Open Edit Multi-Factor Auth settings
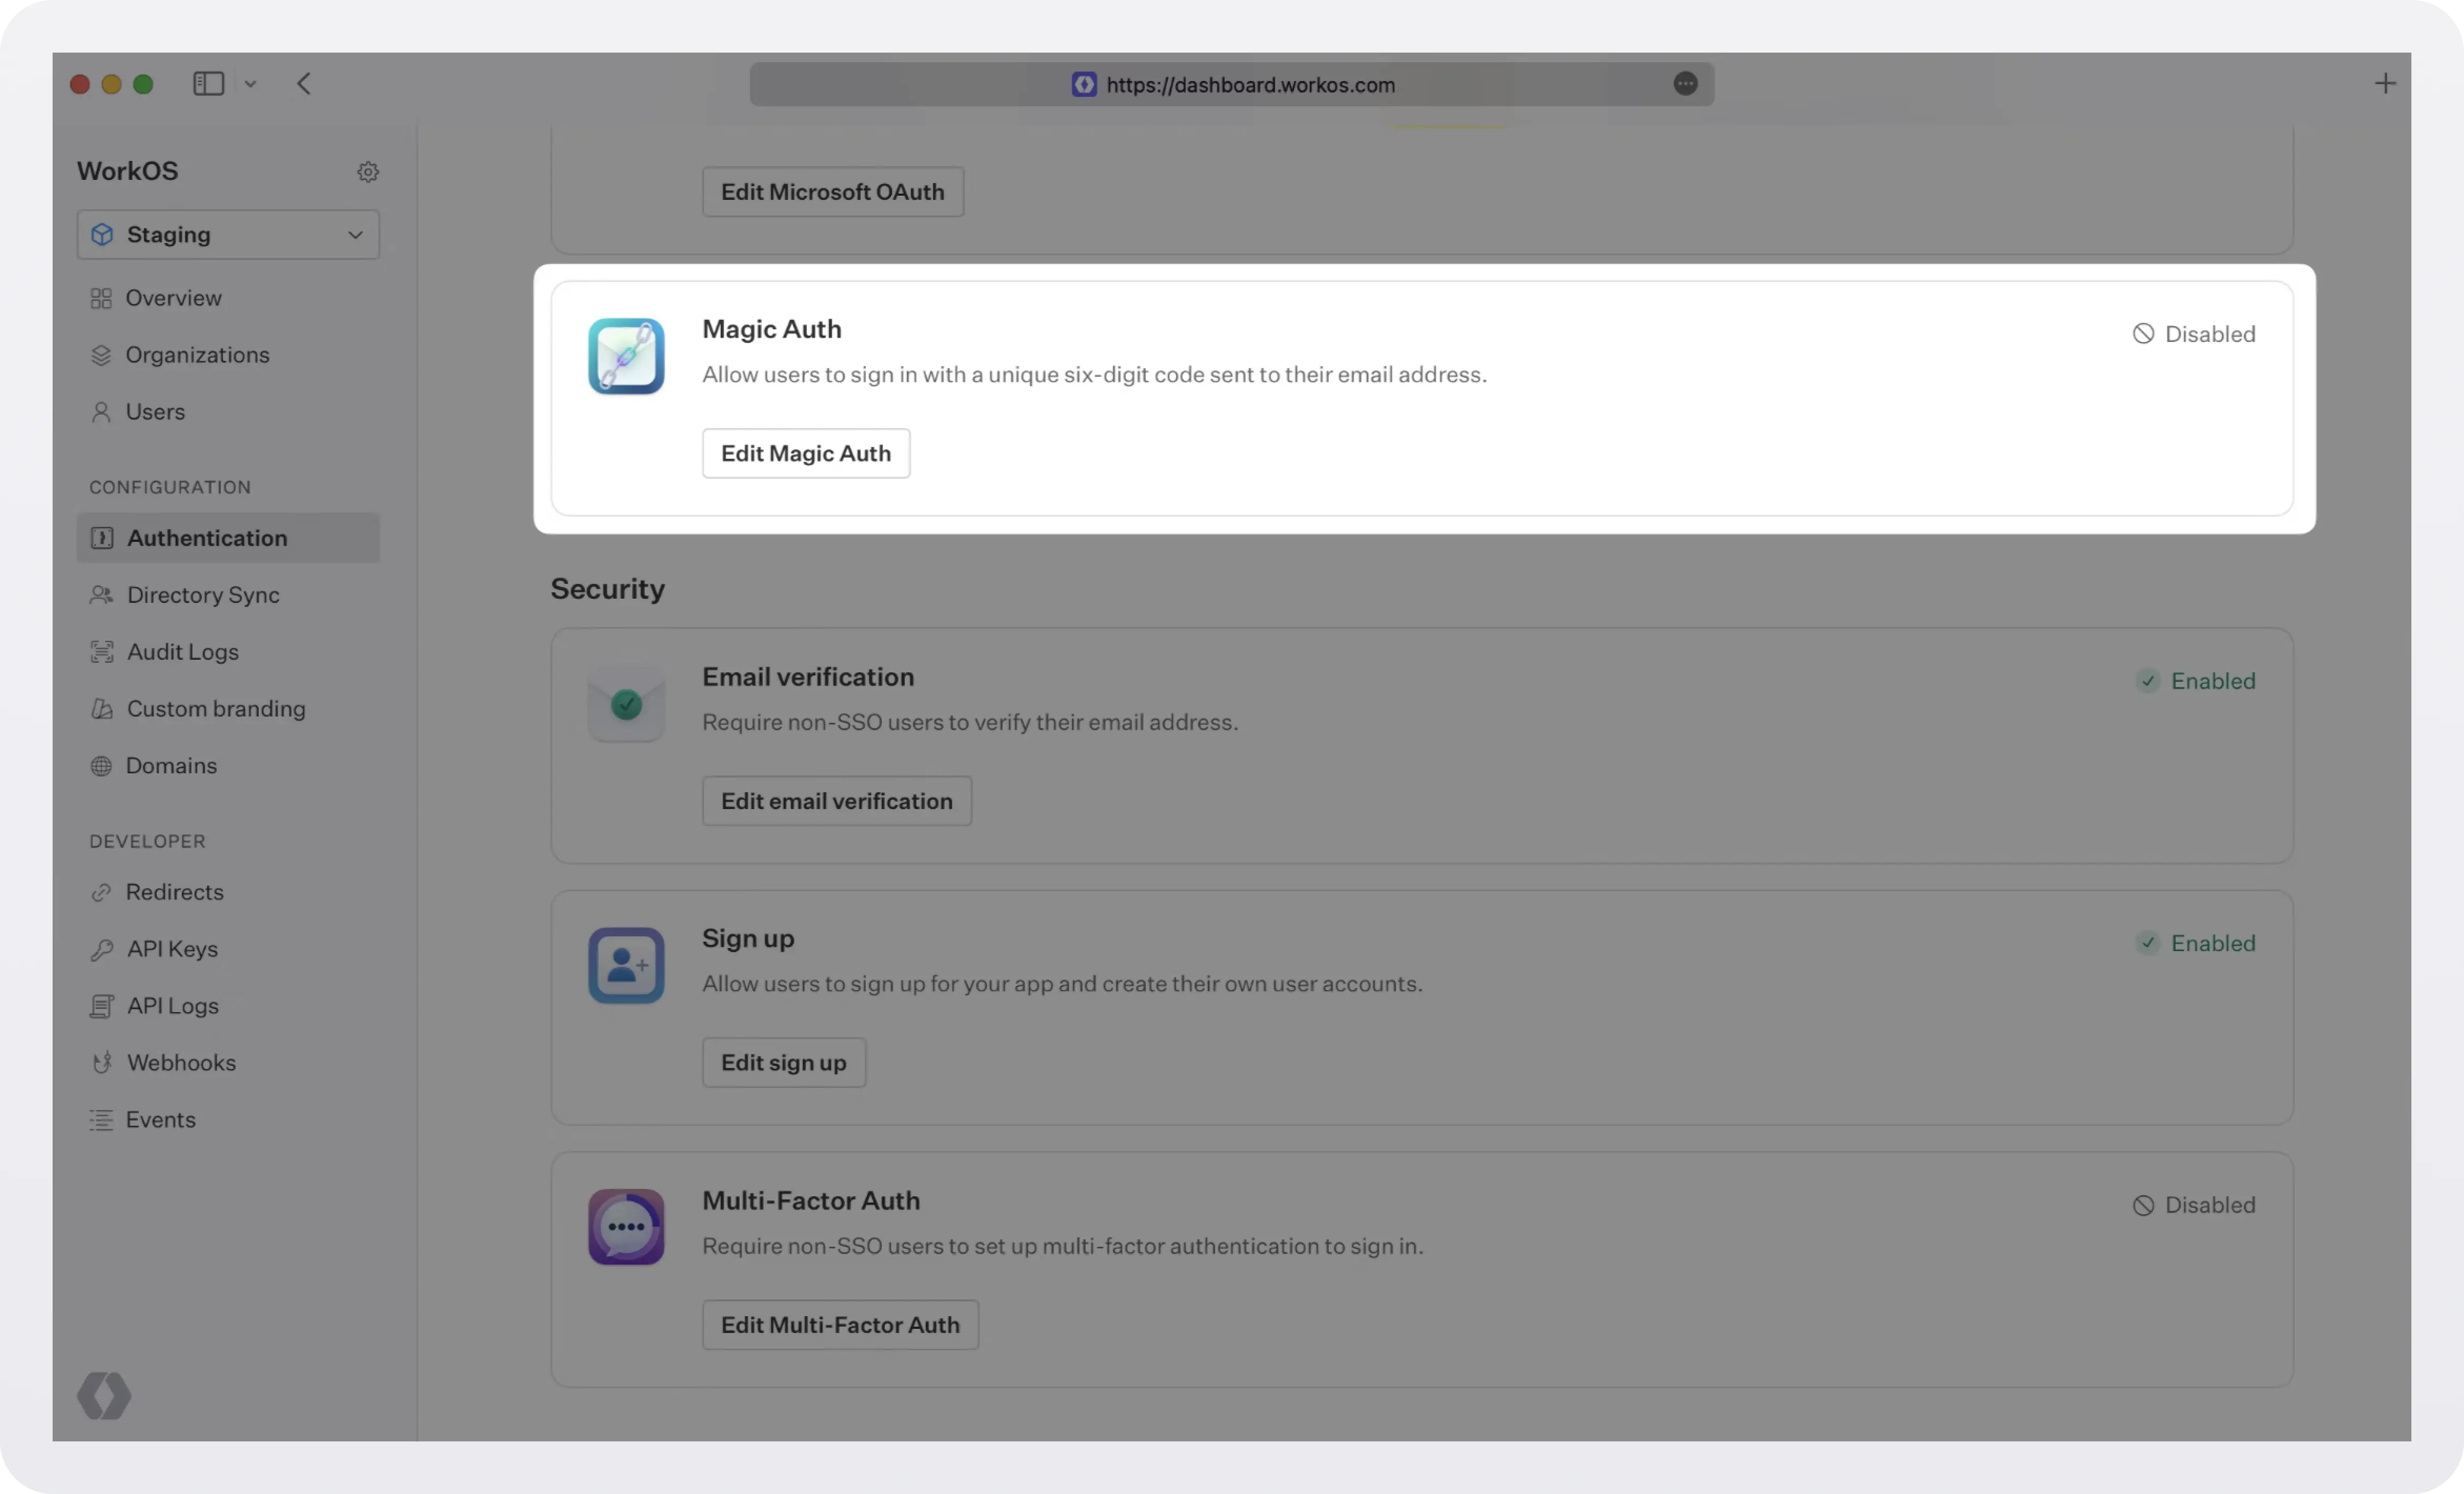The width and height of the screenshot is (2464, 1494). (840, 1325)
